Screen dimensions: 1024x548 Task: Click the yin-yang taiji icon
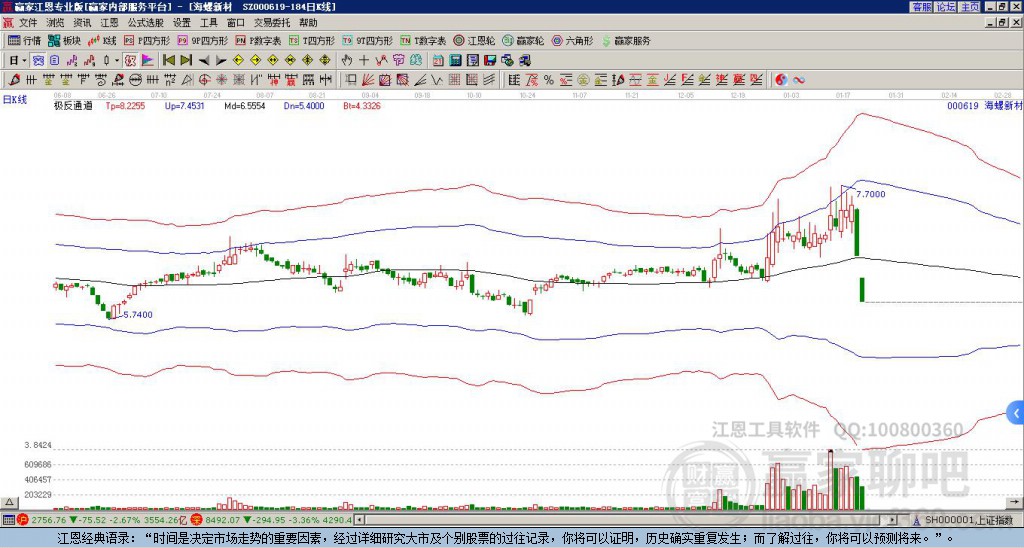point(781,80)
